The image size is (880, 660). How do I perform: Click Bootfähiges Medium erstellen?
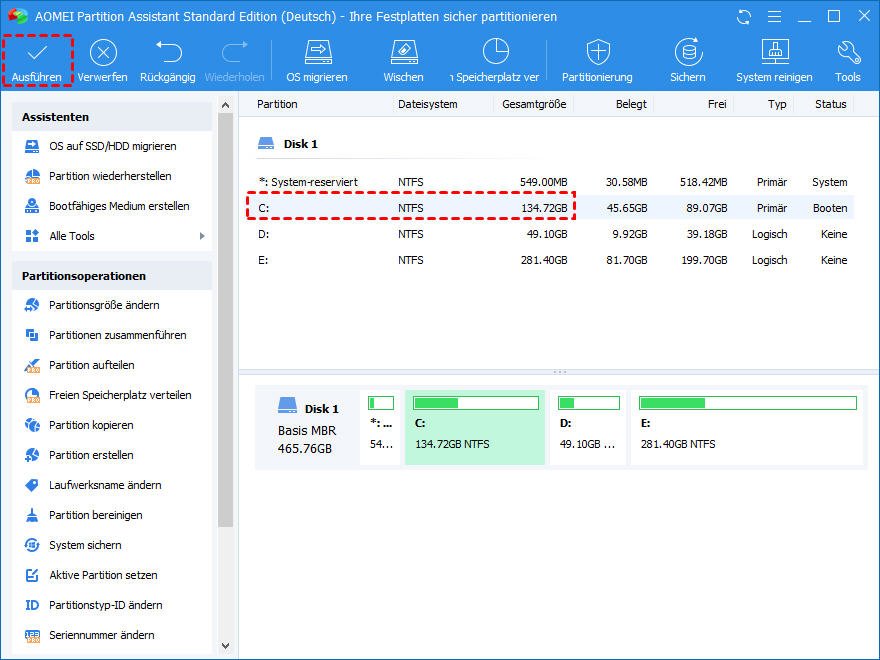pyautogui.click(x=119, y=206)
